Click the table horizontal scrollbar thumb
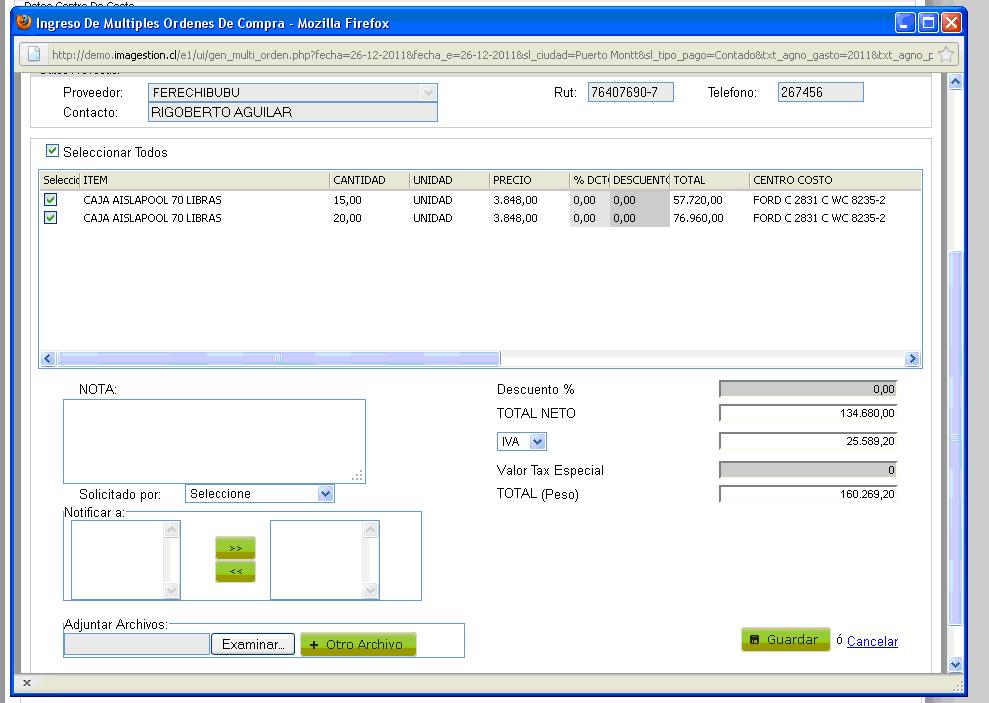 click(279, 359)
